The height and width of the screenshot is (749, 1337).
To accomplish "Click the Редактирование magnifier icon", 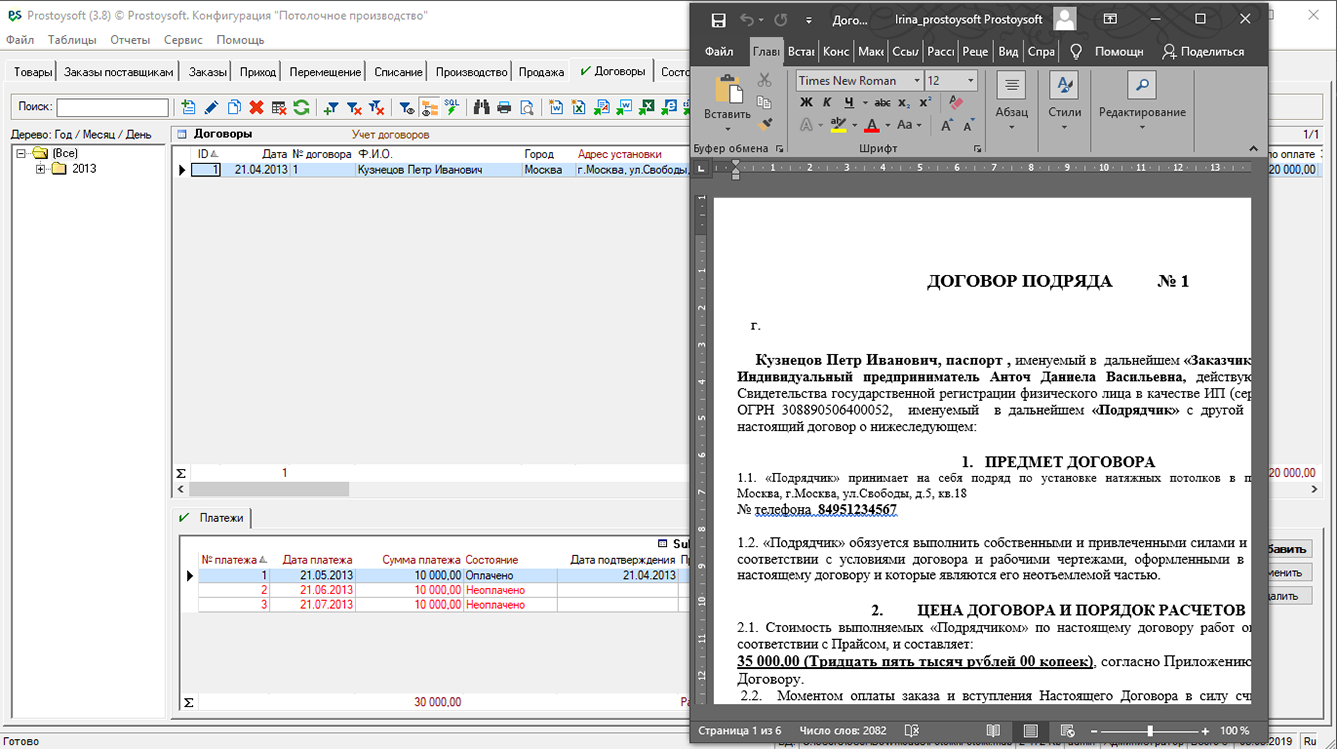I will point(1141,85).
